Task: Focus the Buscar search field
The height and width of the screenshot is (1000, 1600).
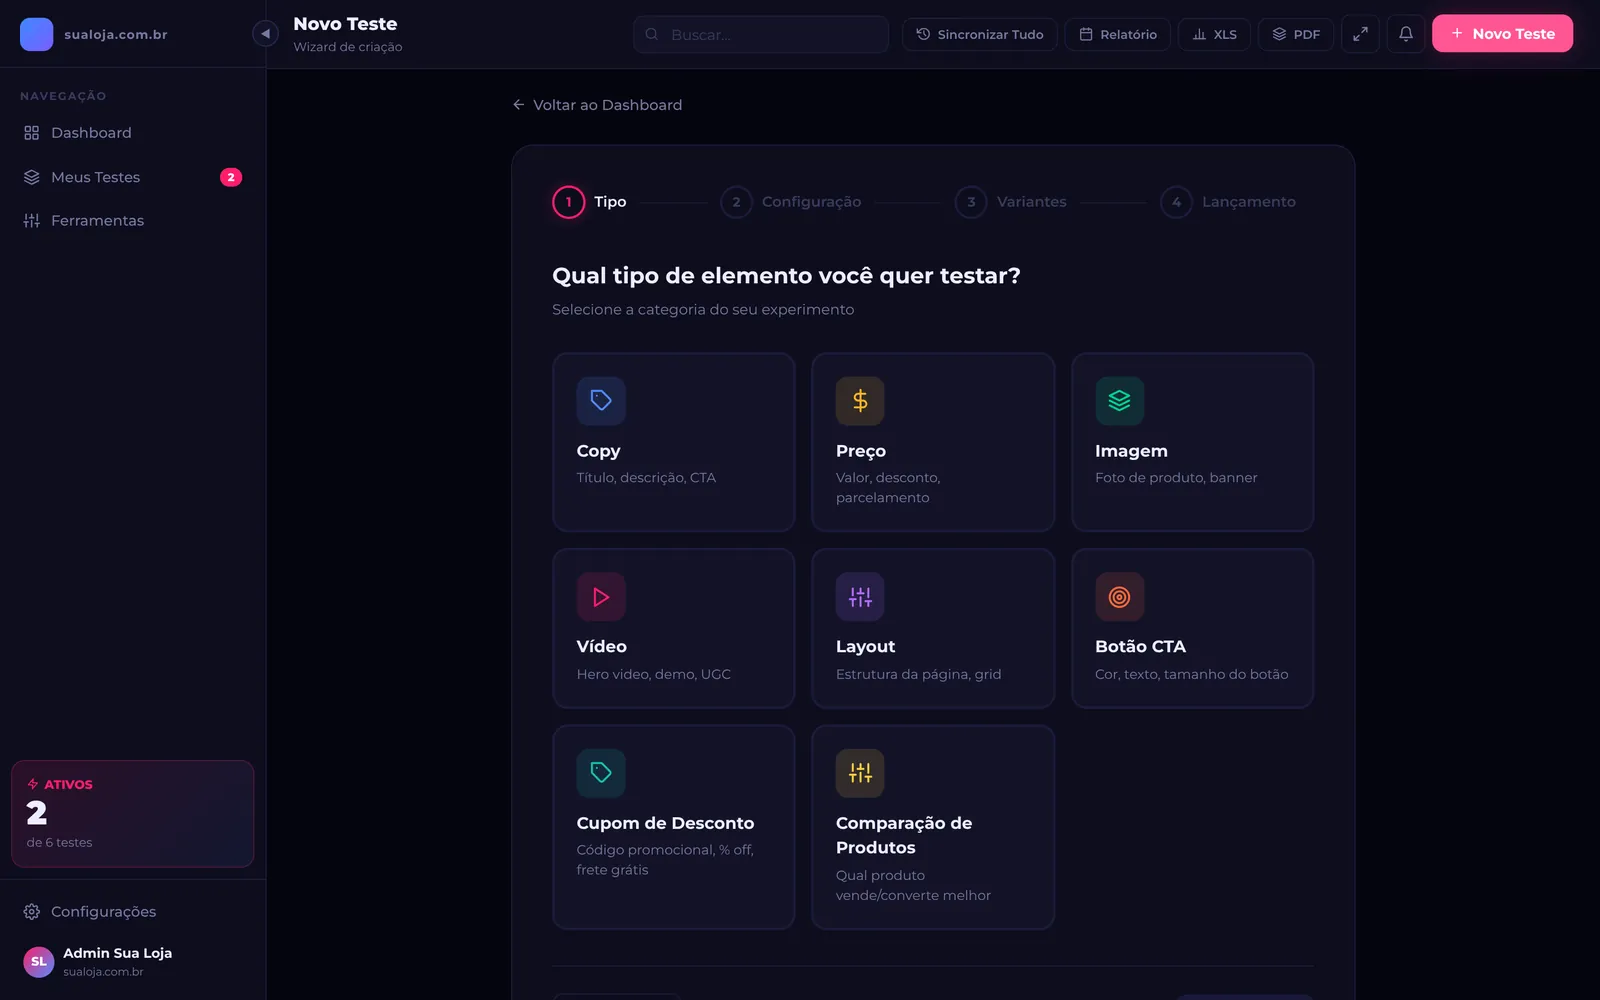Action: pyautogui.click(x=761, y=34)
